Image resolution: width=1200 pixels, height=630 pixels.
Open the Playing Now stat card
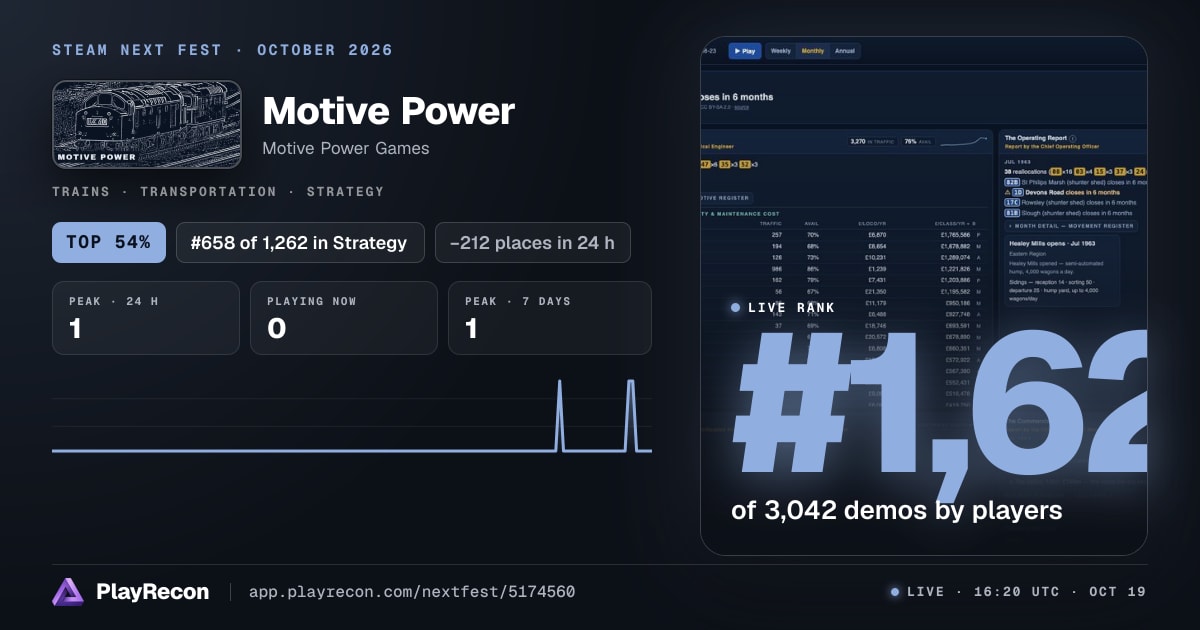click(x=344, y=318)
